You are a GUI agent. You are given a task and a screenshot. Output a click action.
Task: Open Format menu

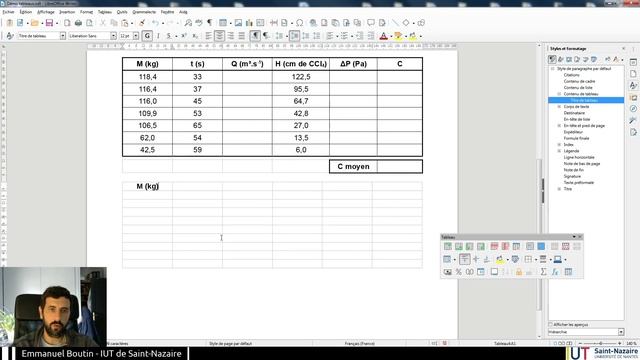tap(86, 12)
